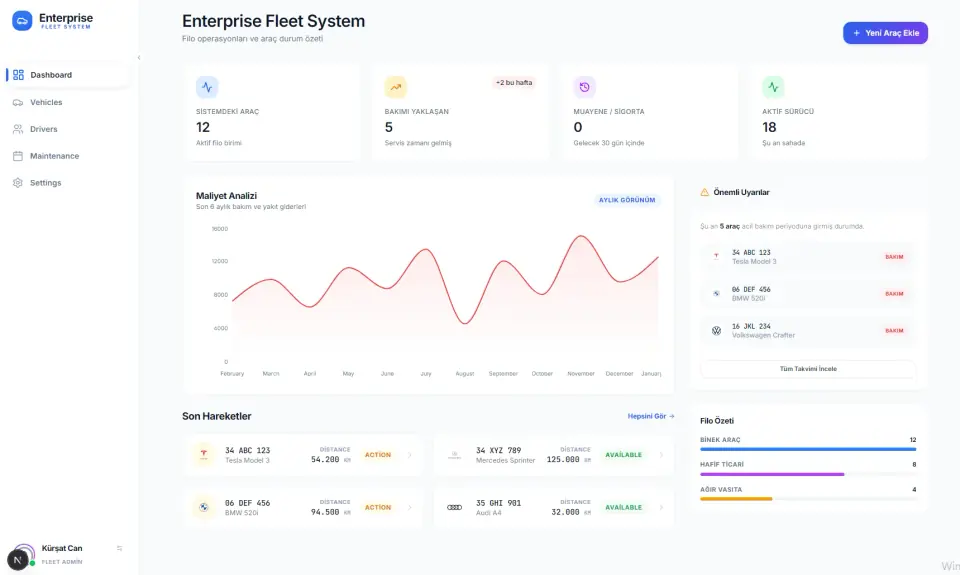Click the 125.000 km distance value
Image resolution: width=960 pixels, height=575 pixels.
[569, 459]
